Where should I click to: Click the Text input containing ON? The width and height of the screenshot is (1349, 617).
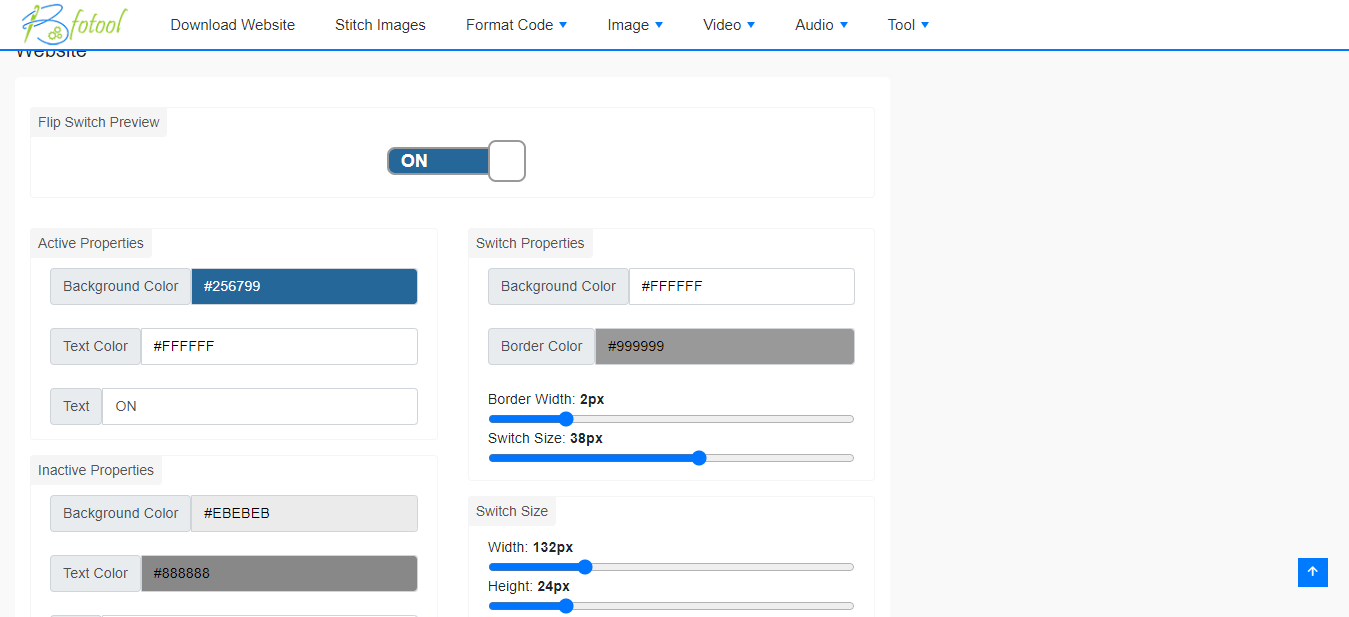point(259,406)
